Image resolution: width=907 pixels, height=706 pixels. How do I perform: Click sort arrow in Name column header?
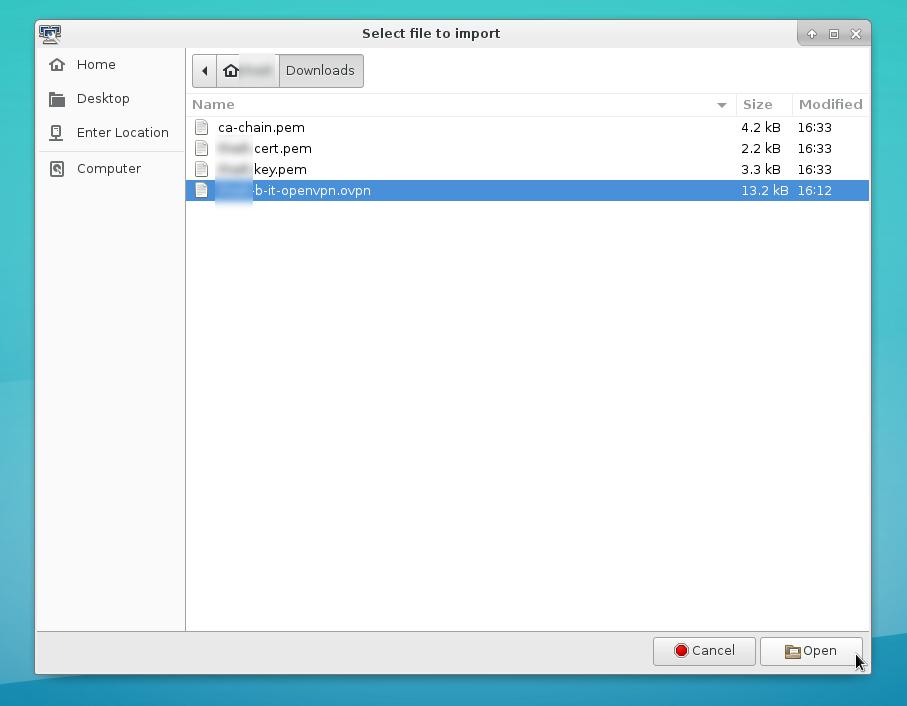(x=722, y=105)
